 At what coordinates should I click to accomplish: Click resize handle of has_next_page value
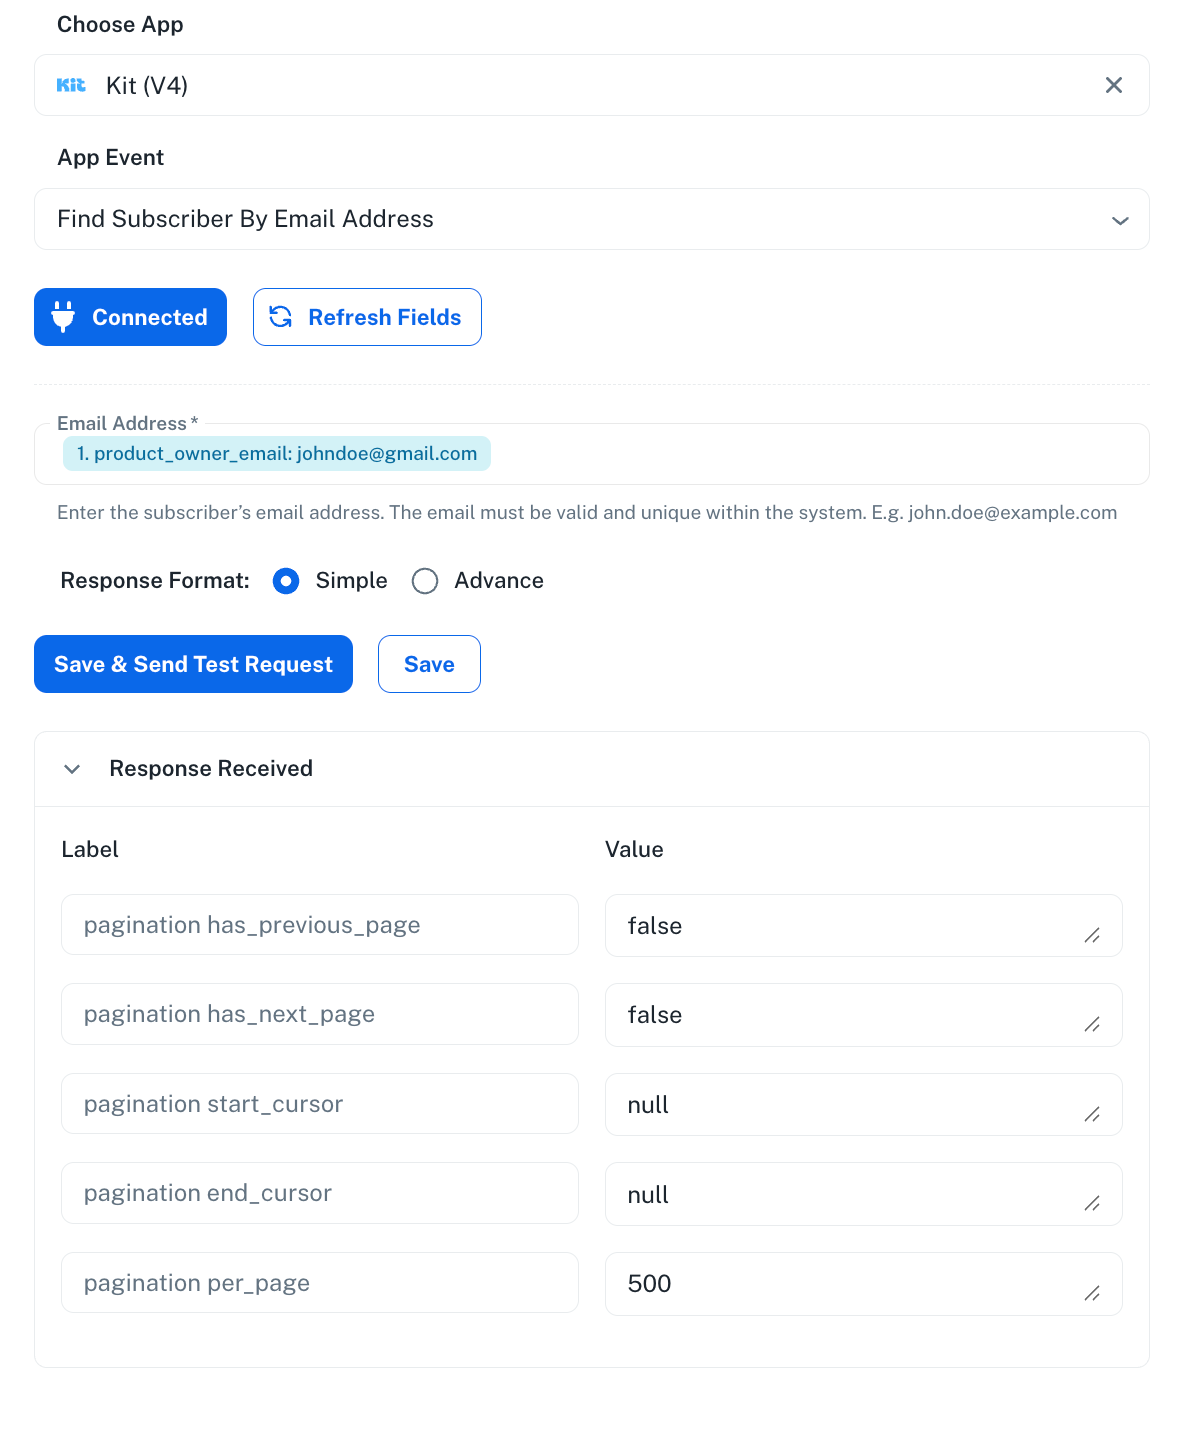click(1092, 1025)
